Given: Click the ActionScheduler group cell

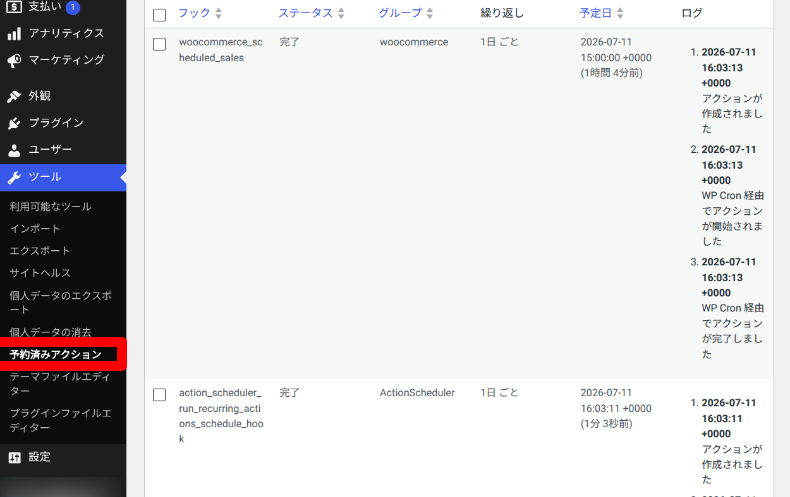Looking at the screenshot, I should [x=417, y=393].
